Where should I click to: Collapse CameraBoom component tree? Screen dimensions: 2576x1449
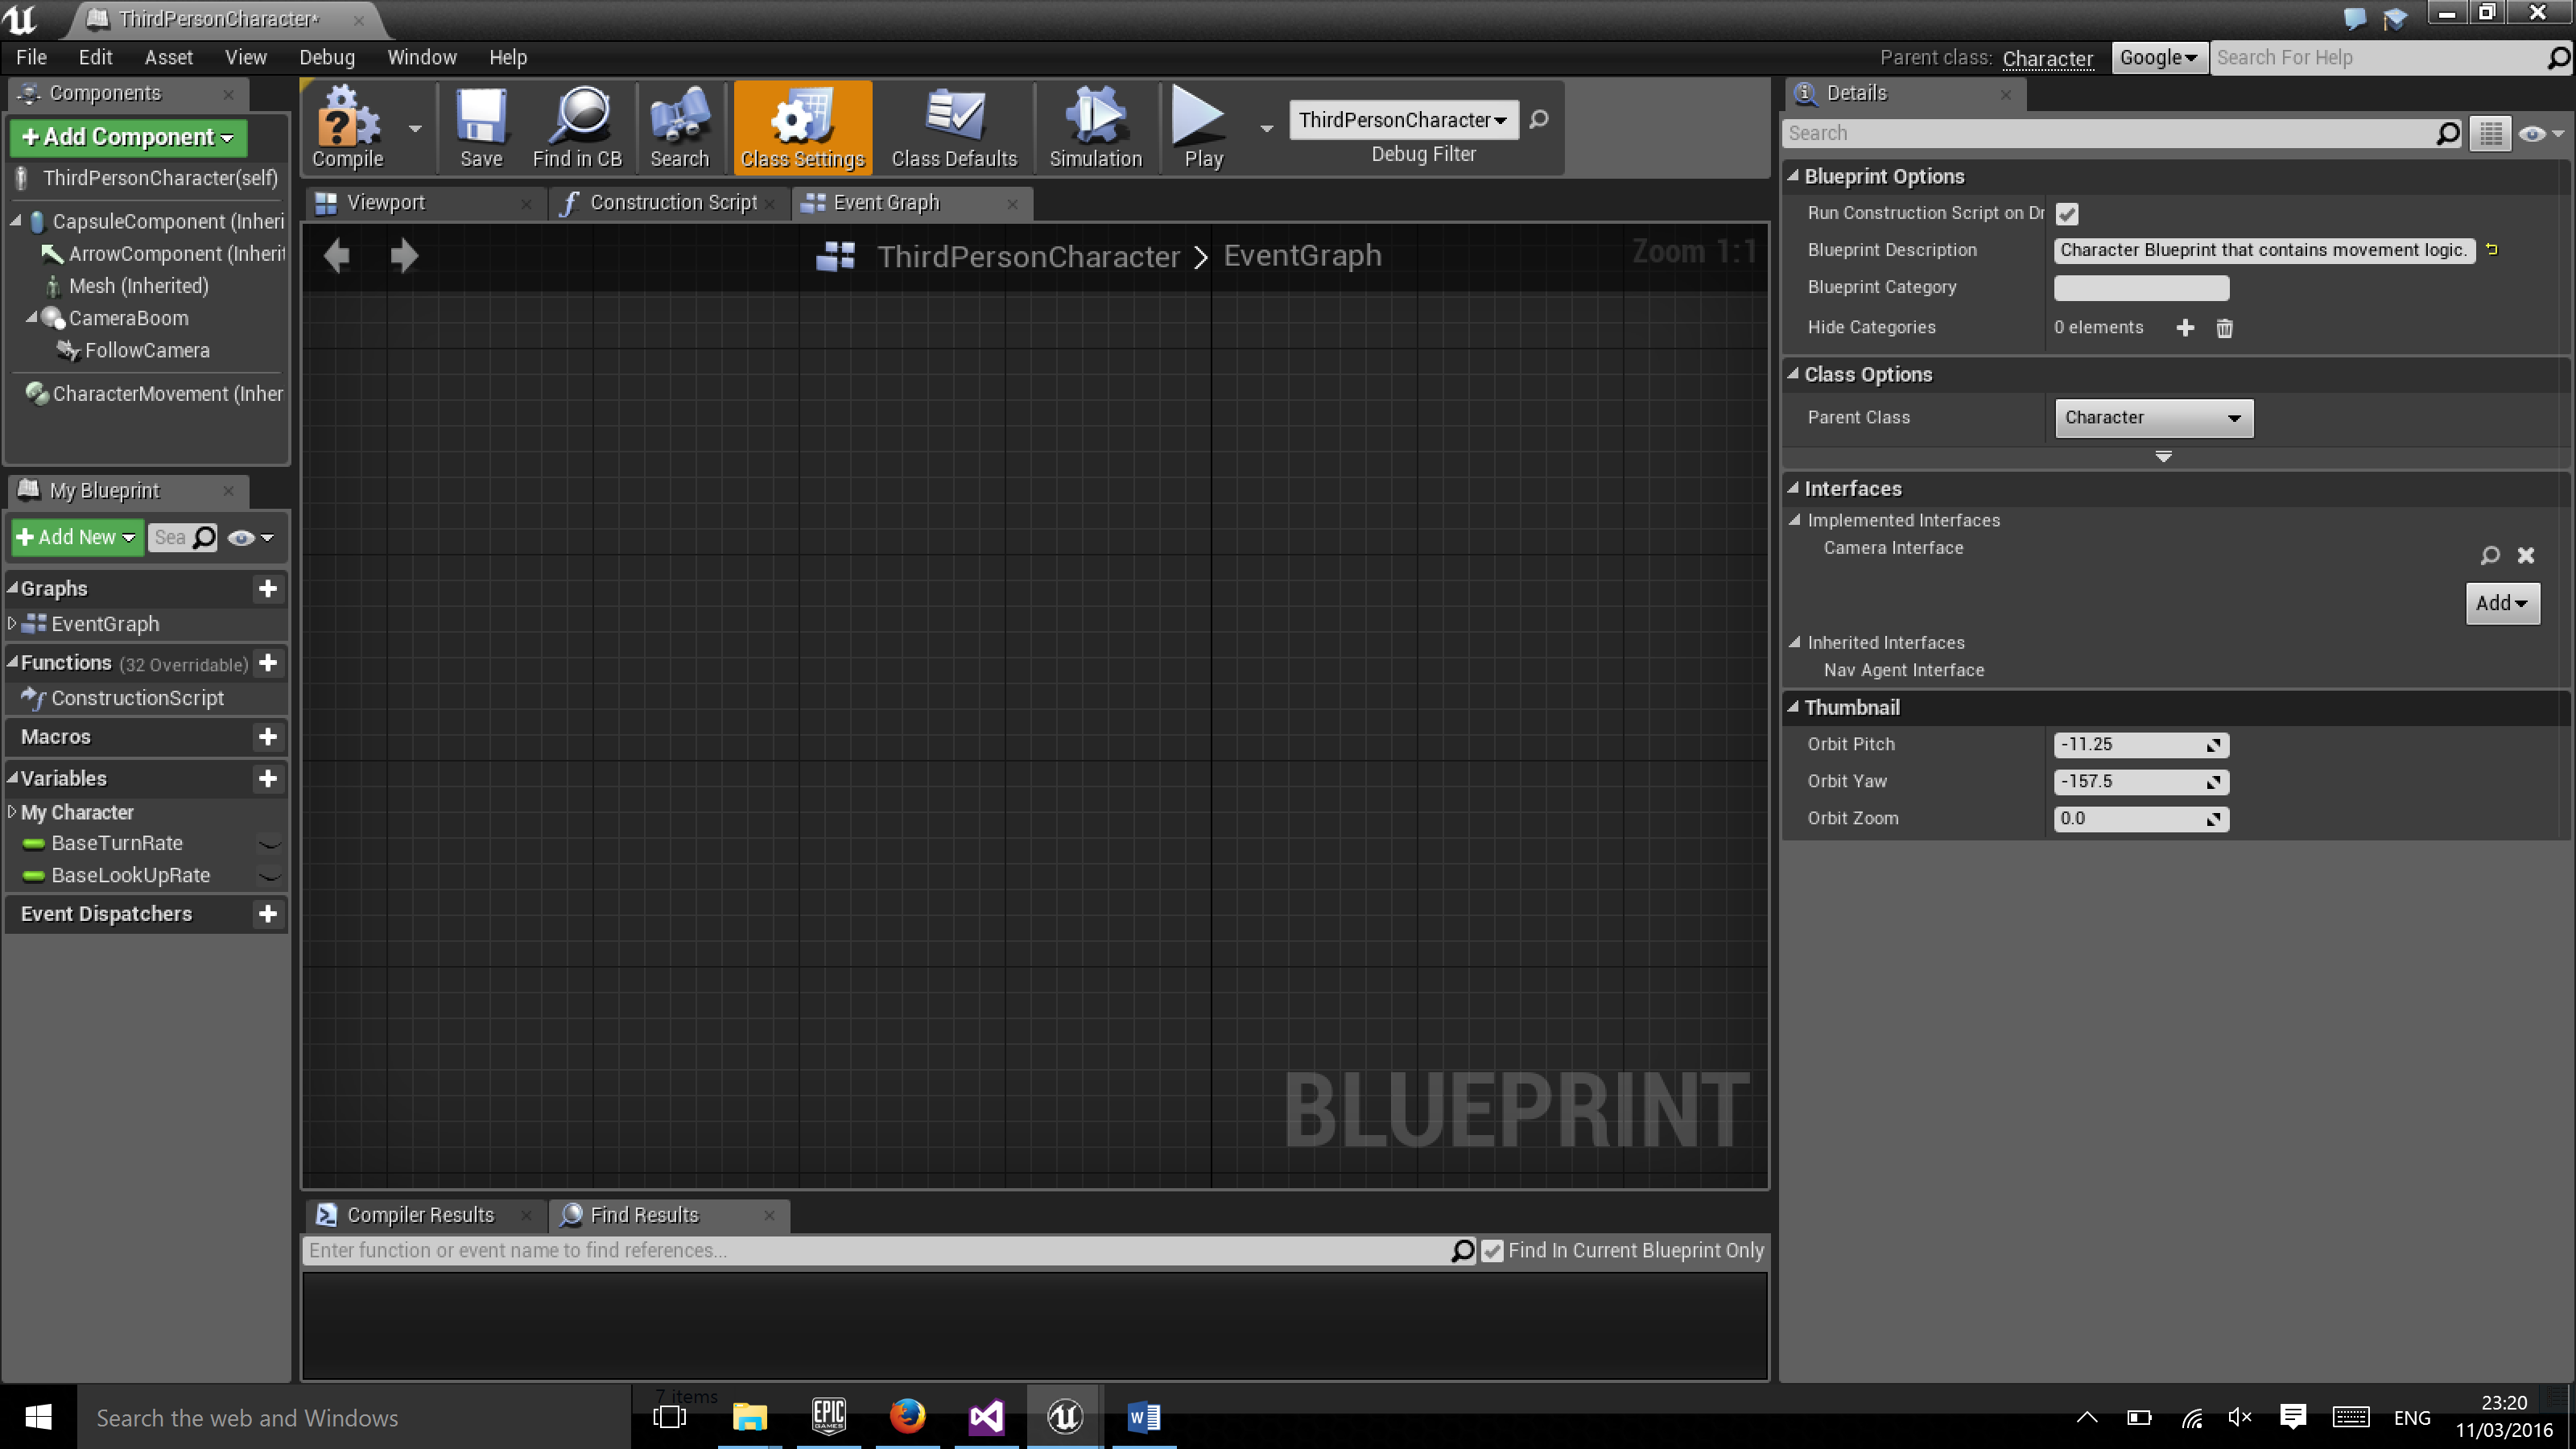[31, 318]
